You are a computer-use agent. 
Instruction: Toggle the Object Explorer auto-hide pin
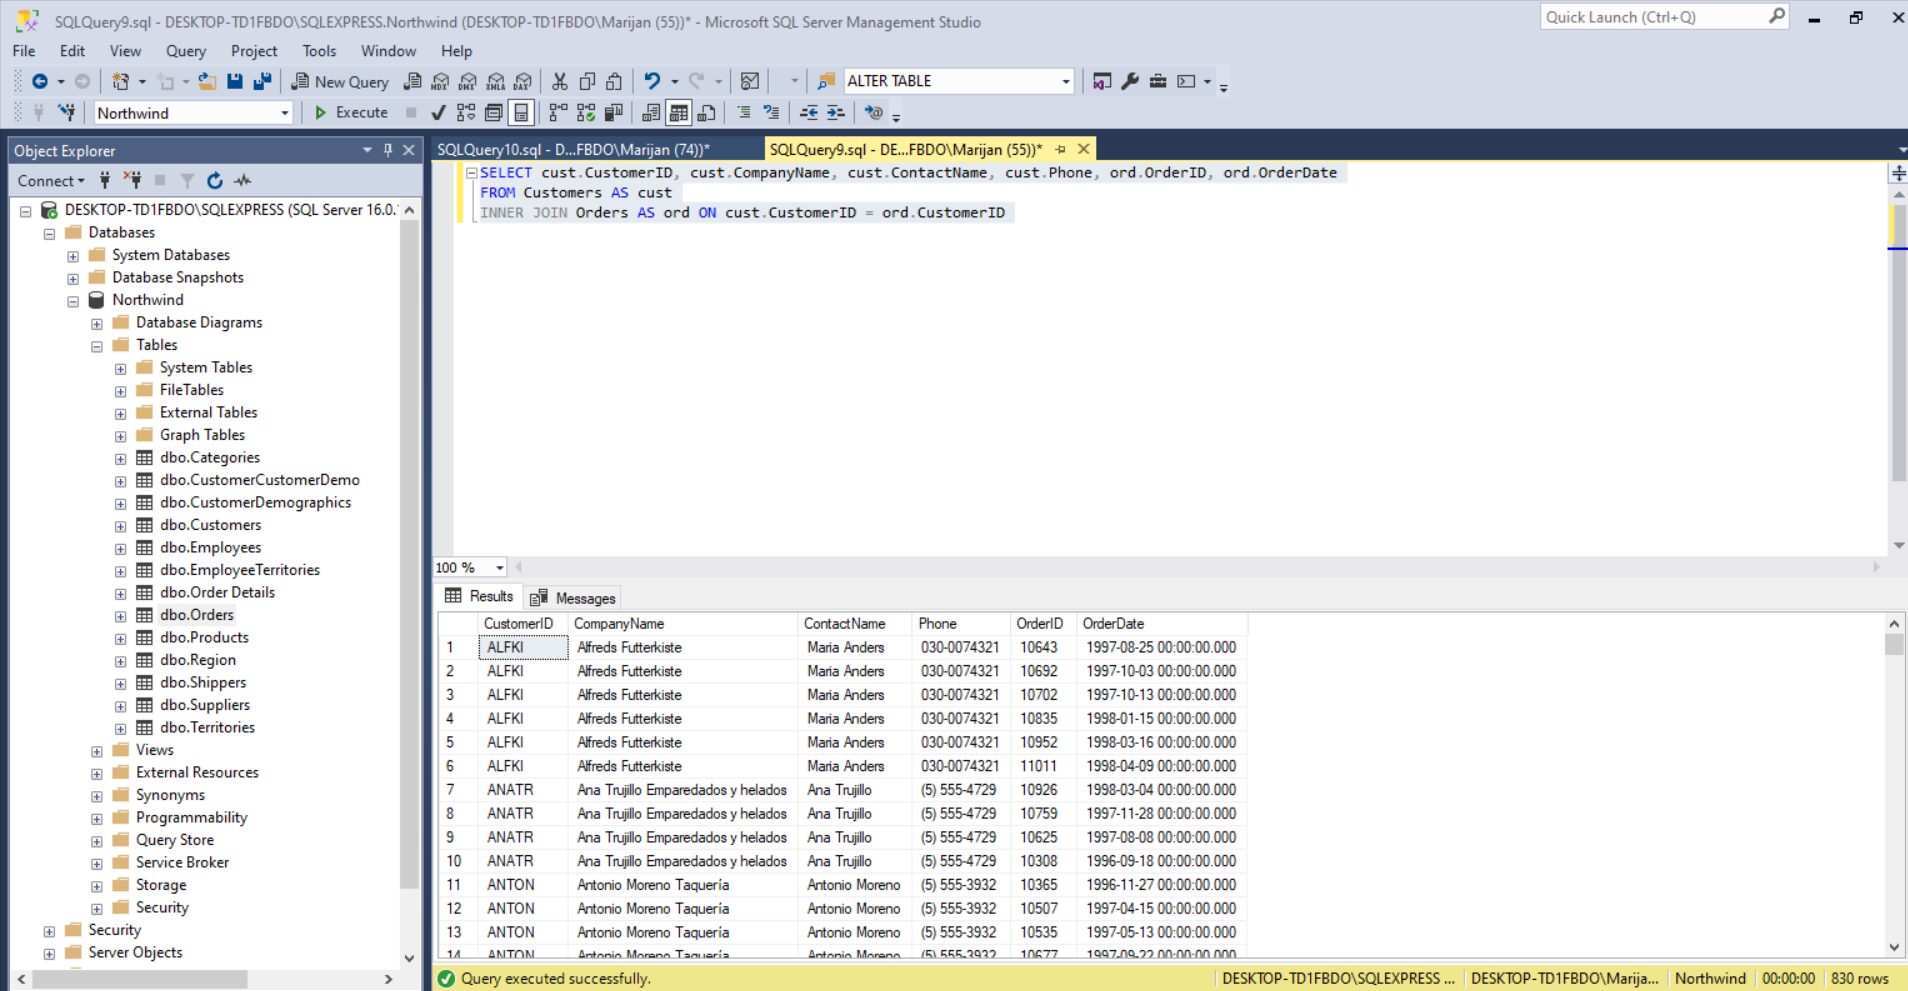388,150
